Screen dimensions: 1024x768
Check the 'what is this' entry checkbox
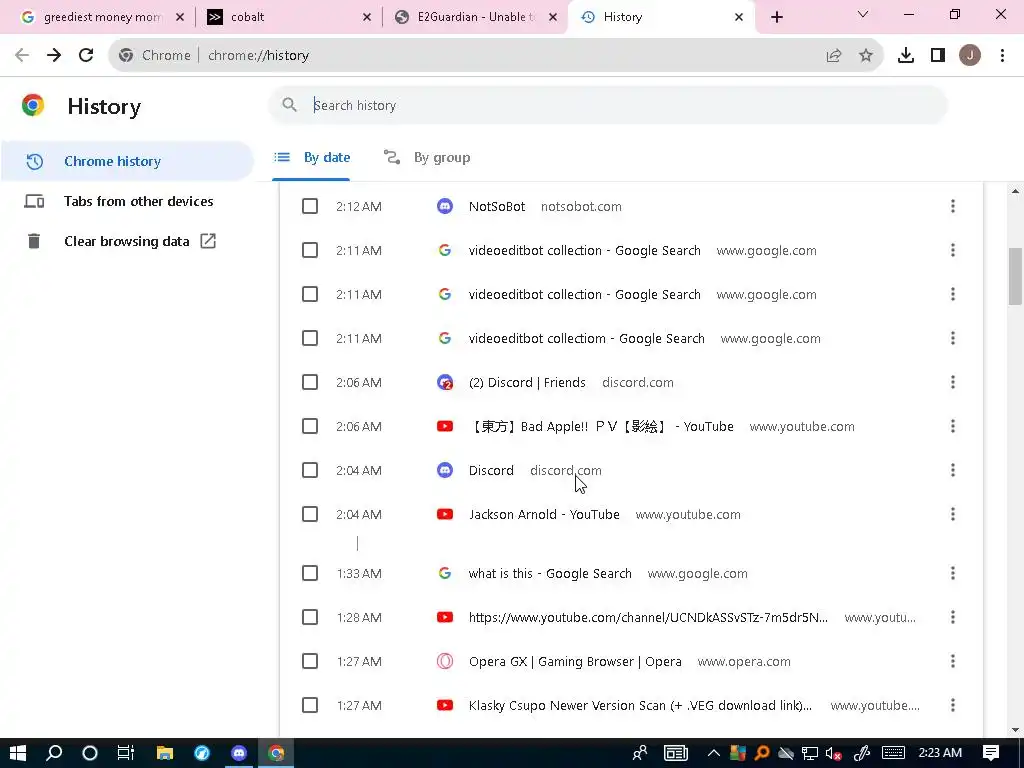(310, 573)
